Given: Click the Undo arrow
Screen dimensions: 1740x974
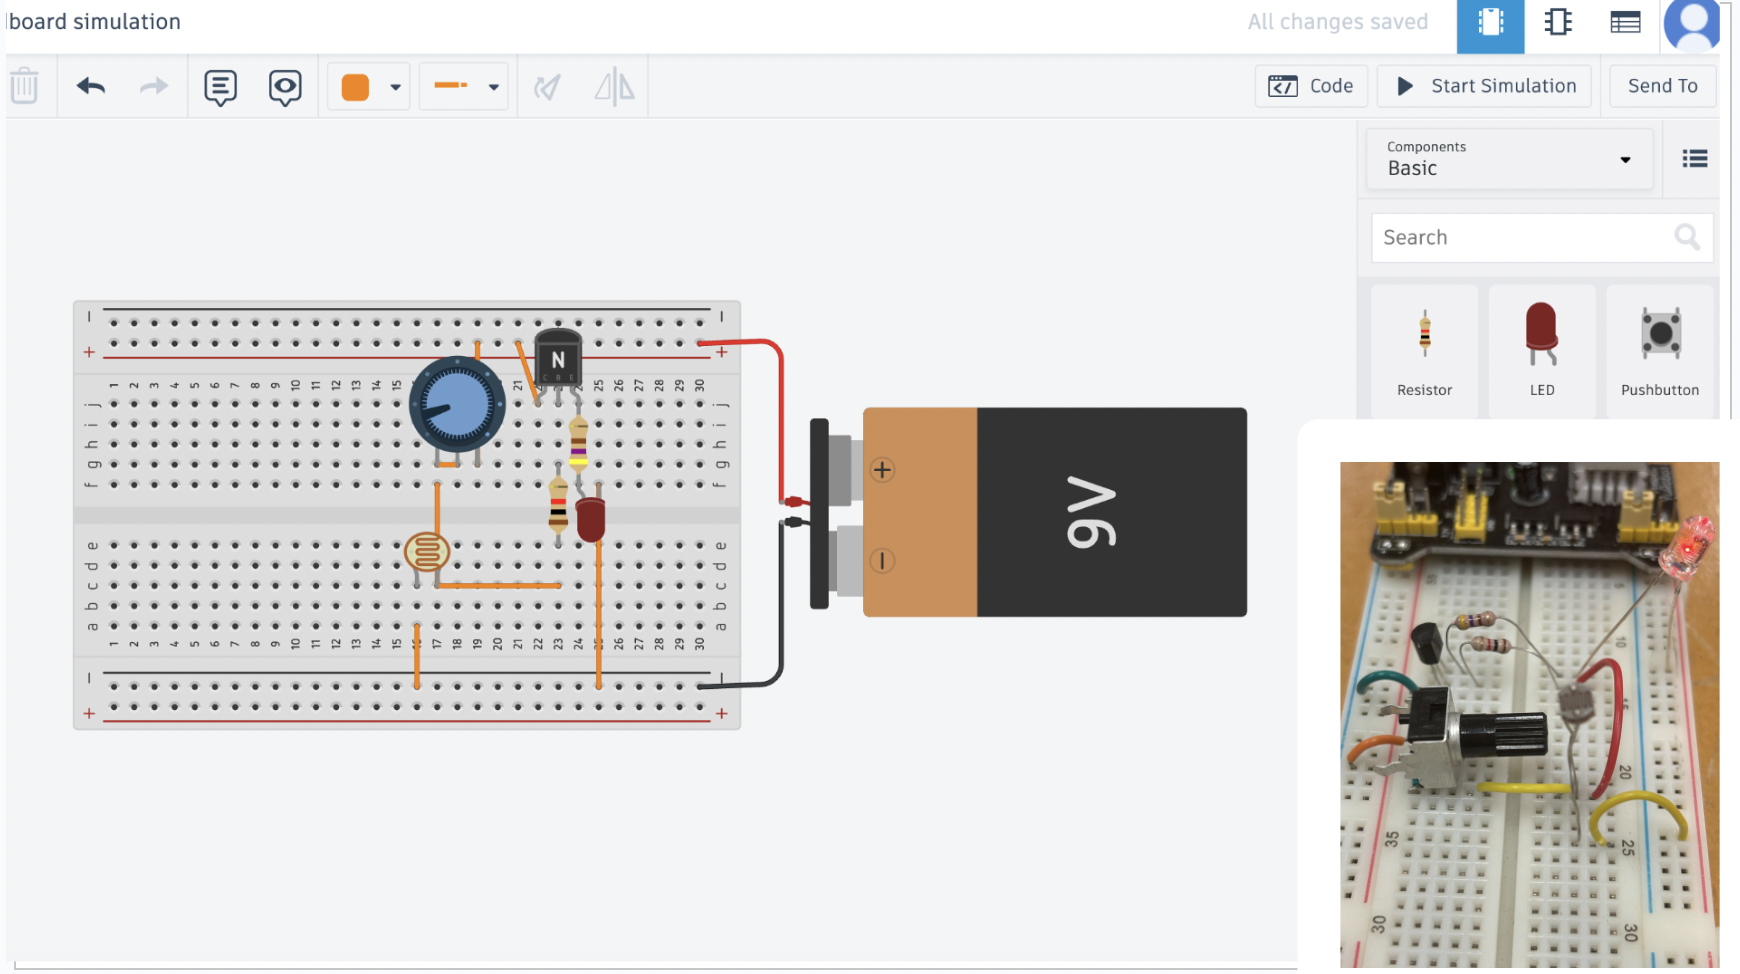Looking at the screenshot, I should tap(90, 86).
